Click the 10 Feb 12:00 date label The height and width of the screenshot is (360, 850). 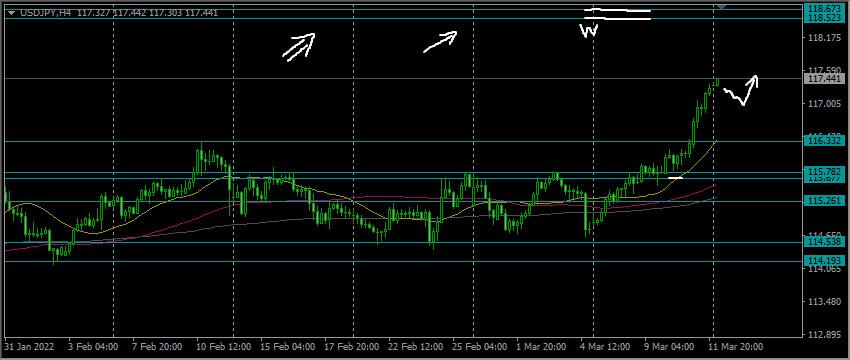pyautogui.click(x=223, y=346)
